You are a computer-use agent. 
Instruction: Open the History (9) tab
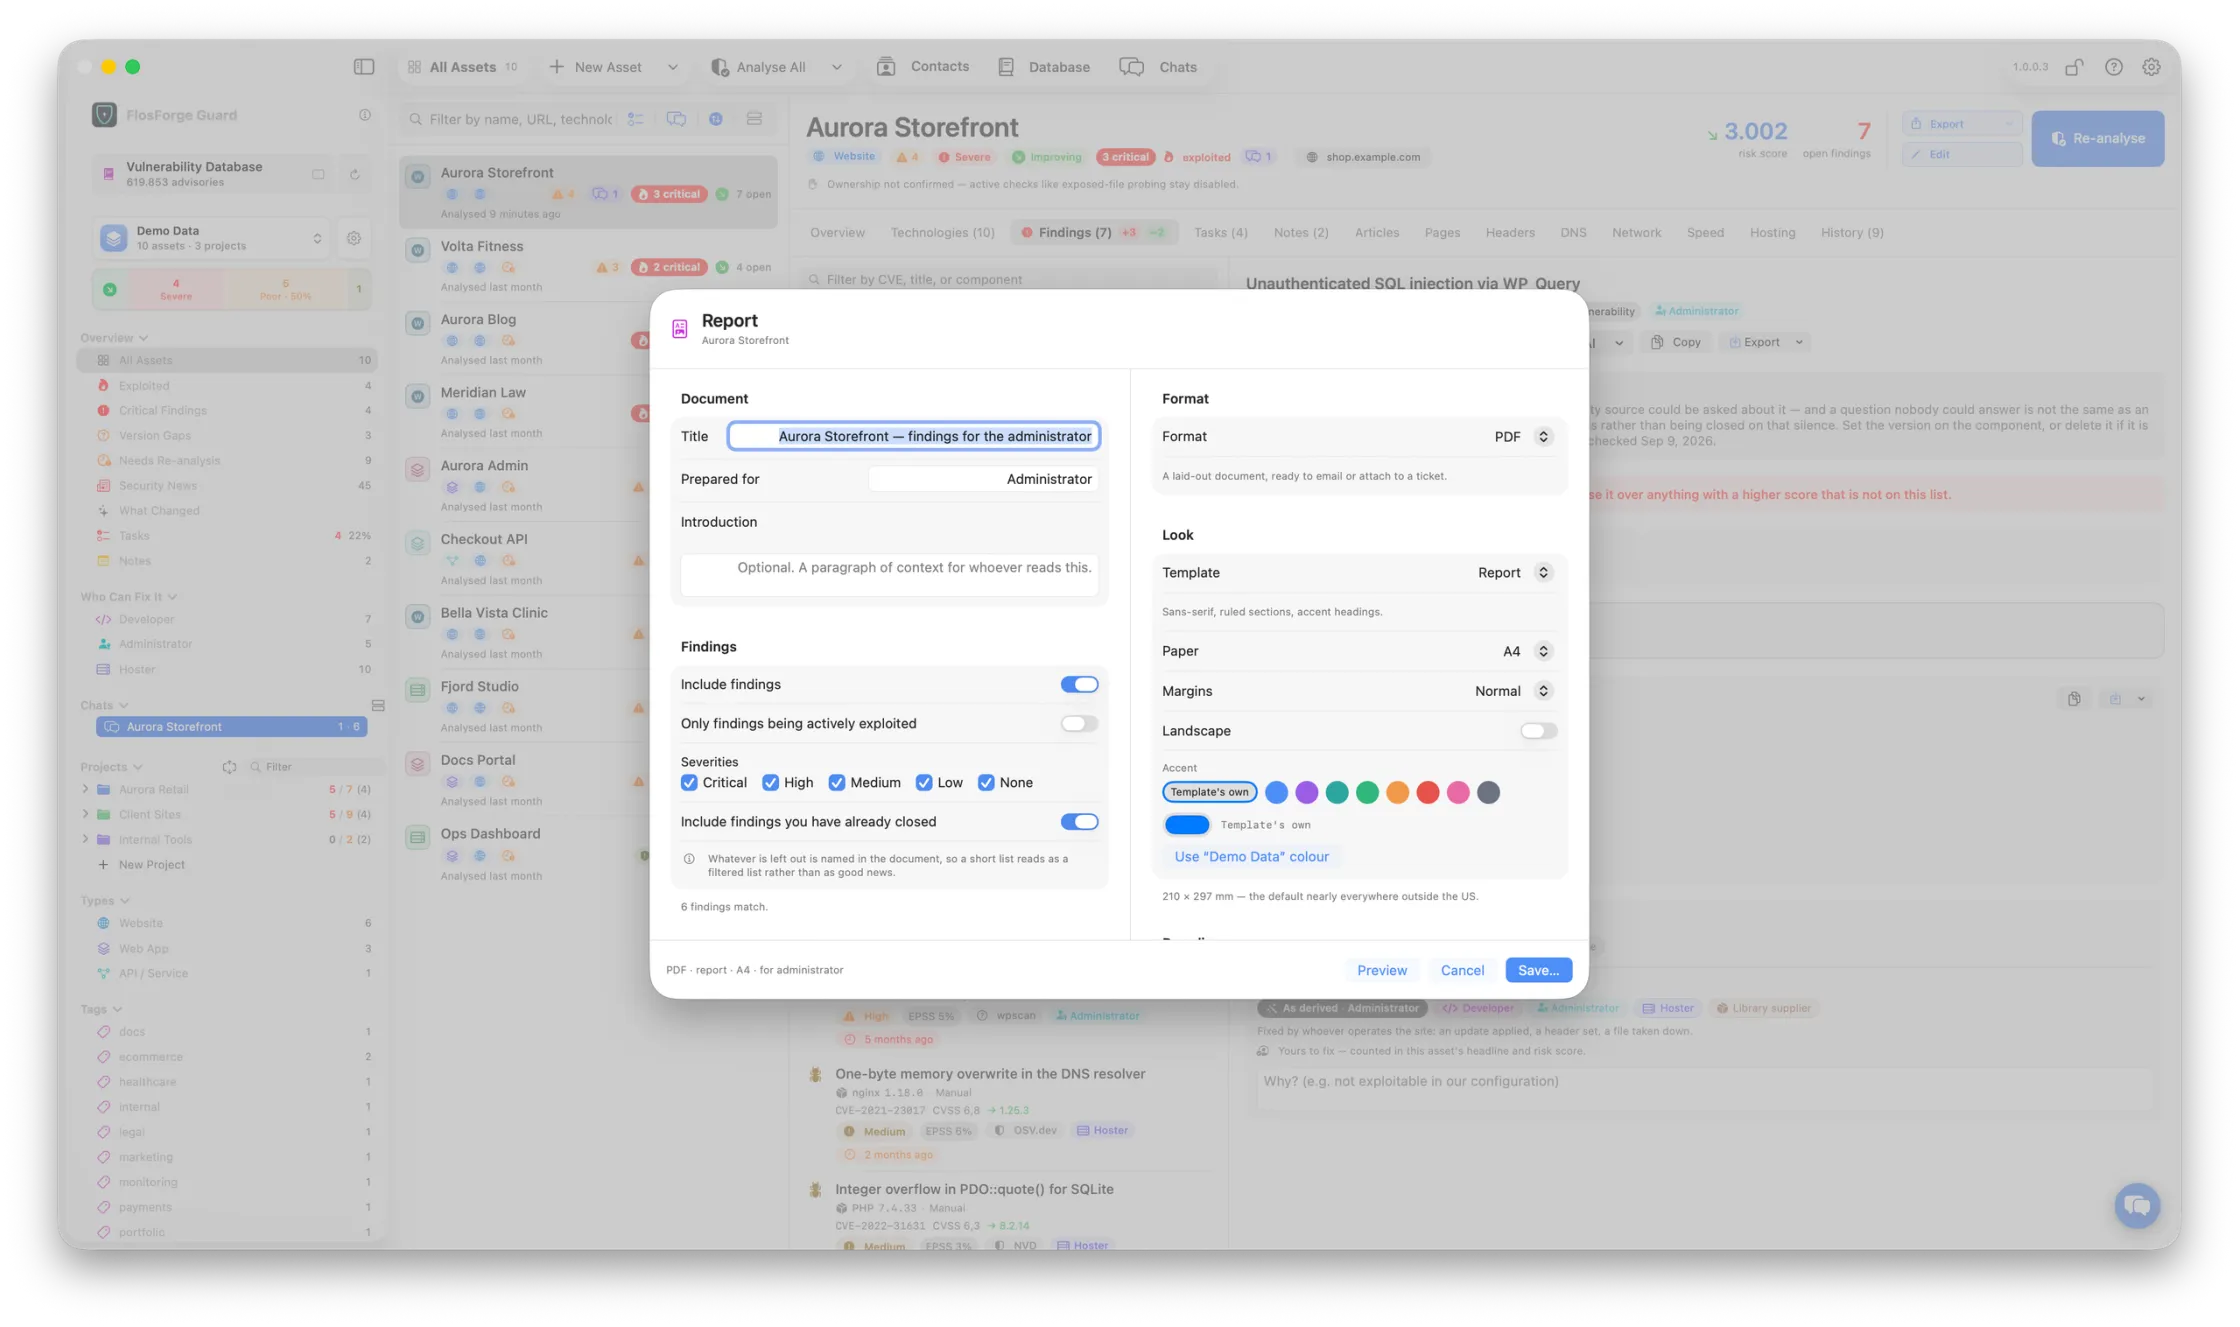pos(1851,232)
